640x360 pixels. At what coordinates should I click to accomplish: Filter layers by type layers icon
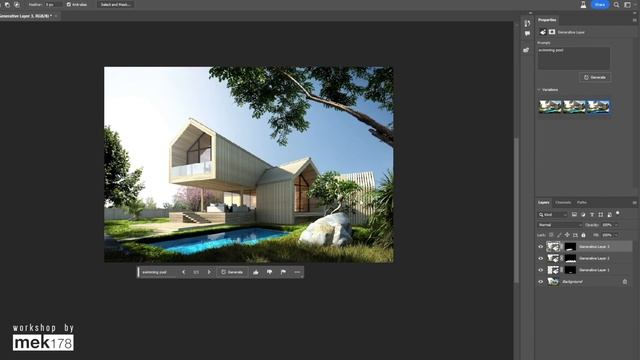point(592,214)
